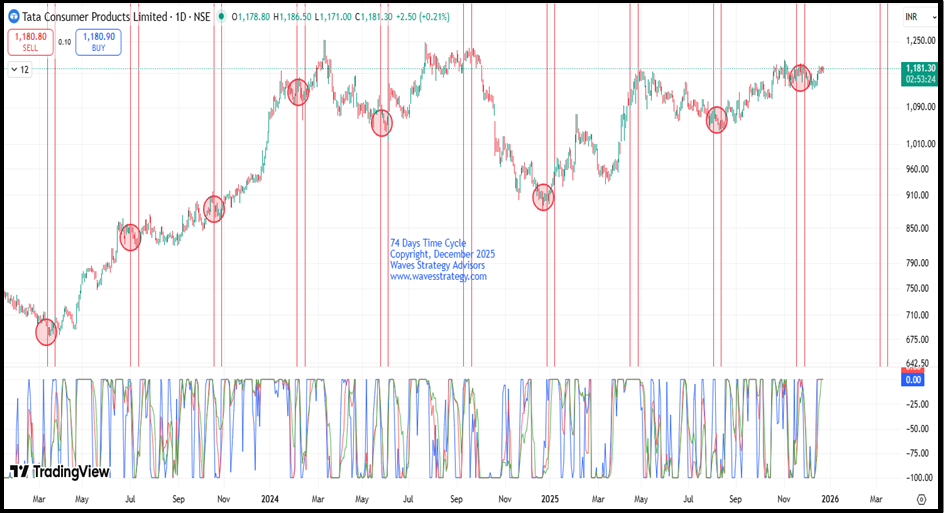Viewport: 944px width, 513px height.
Task: Click the spread value 0.10
Action: pos(64,42)
